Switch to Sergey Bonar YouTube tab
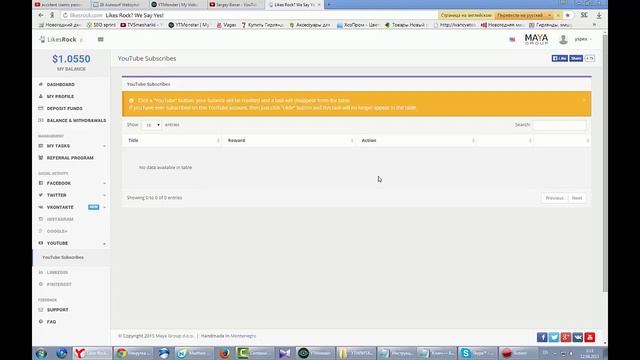 point(235,4)
